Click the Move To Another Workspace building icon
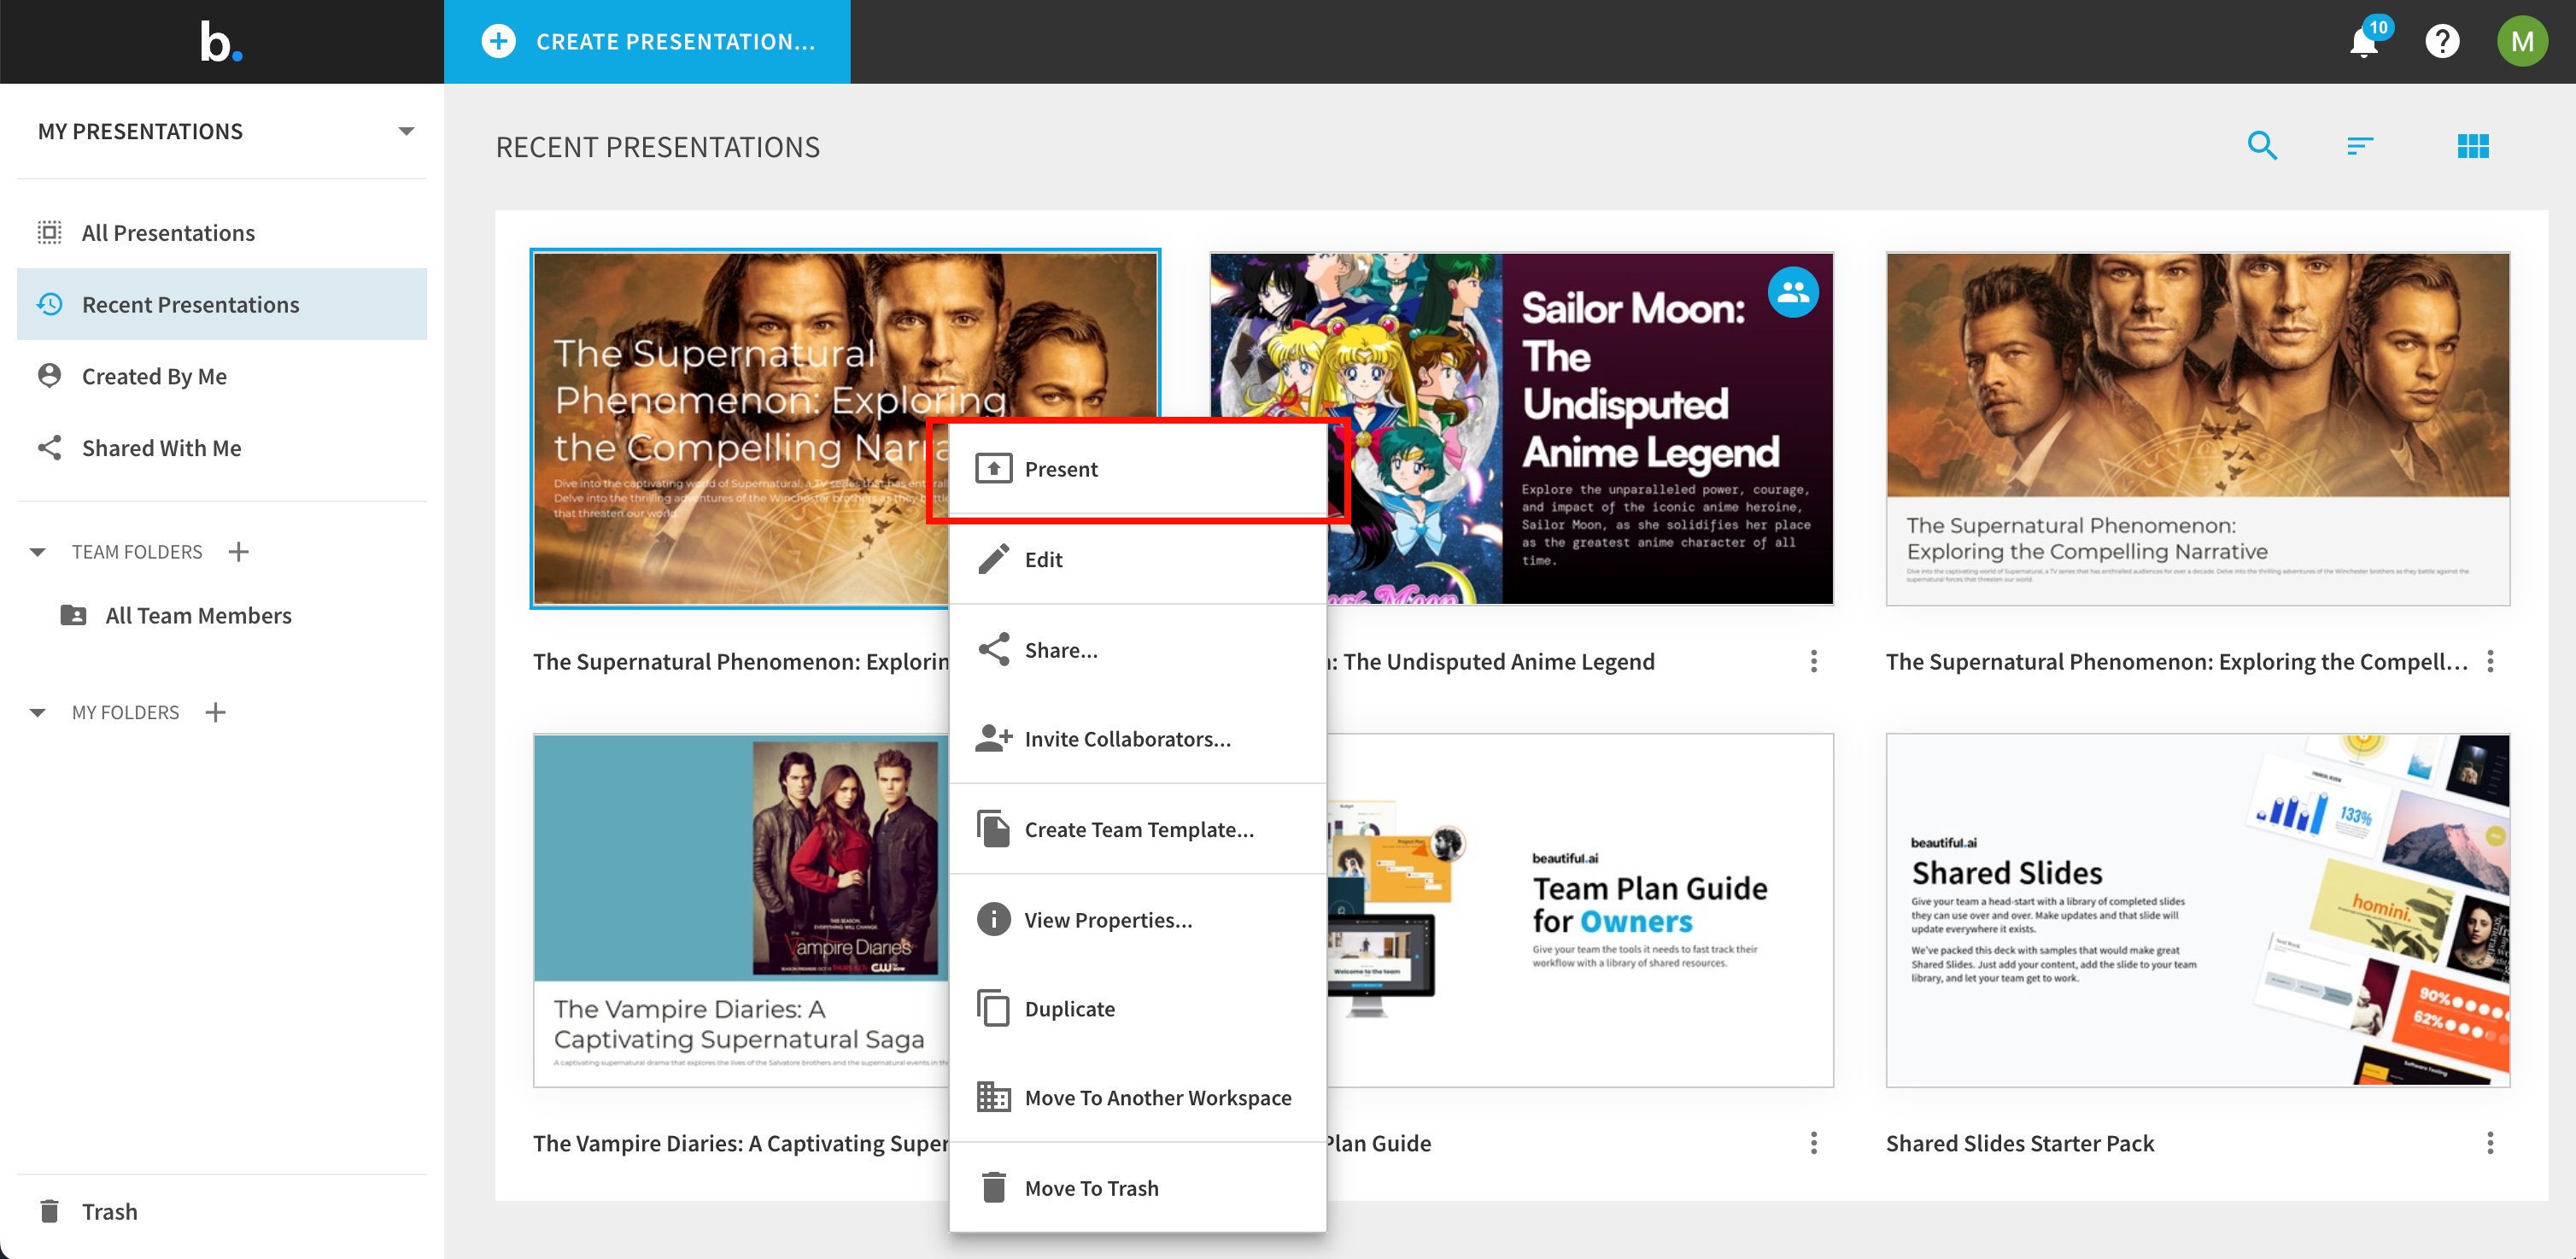 (x=993, y=1097)
